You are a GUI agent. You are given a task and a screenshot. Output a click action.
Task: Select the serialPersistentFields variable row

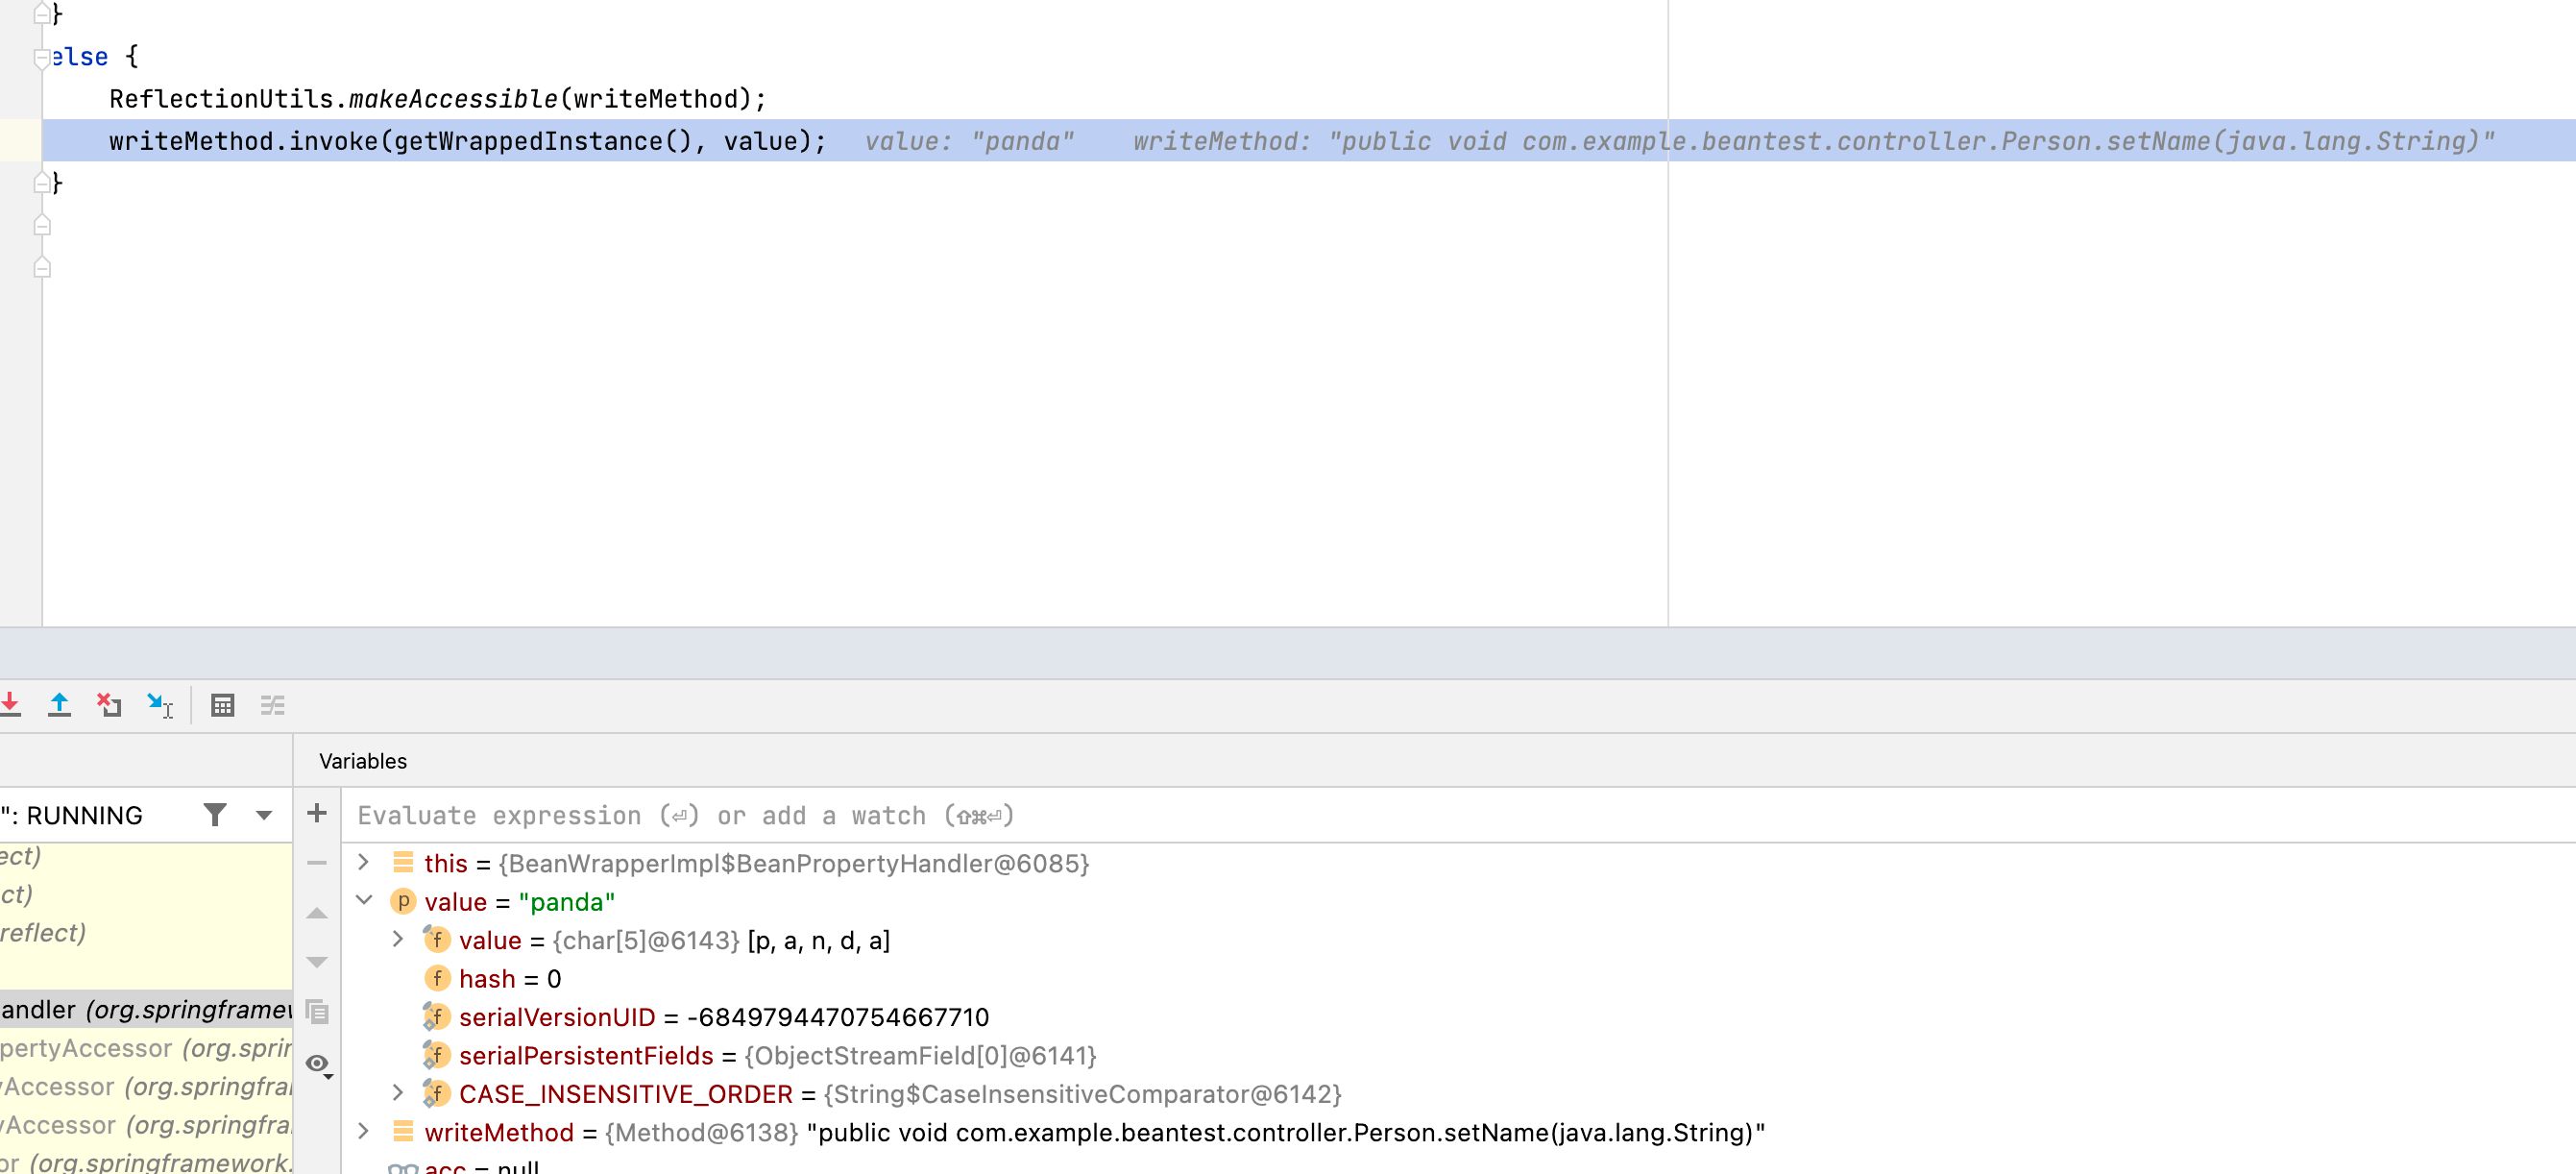click(1458, 1055)
